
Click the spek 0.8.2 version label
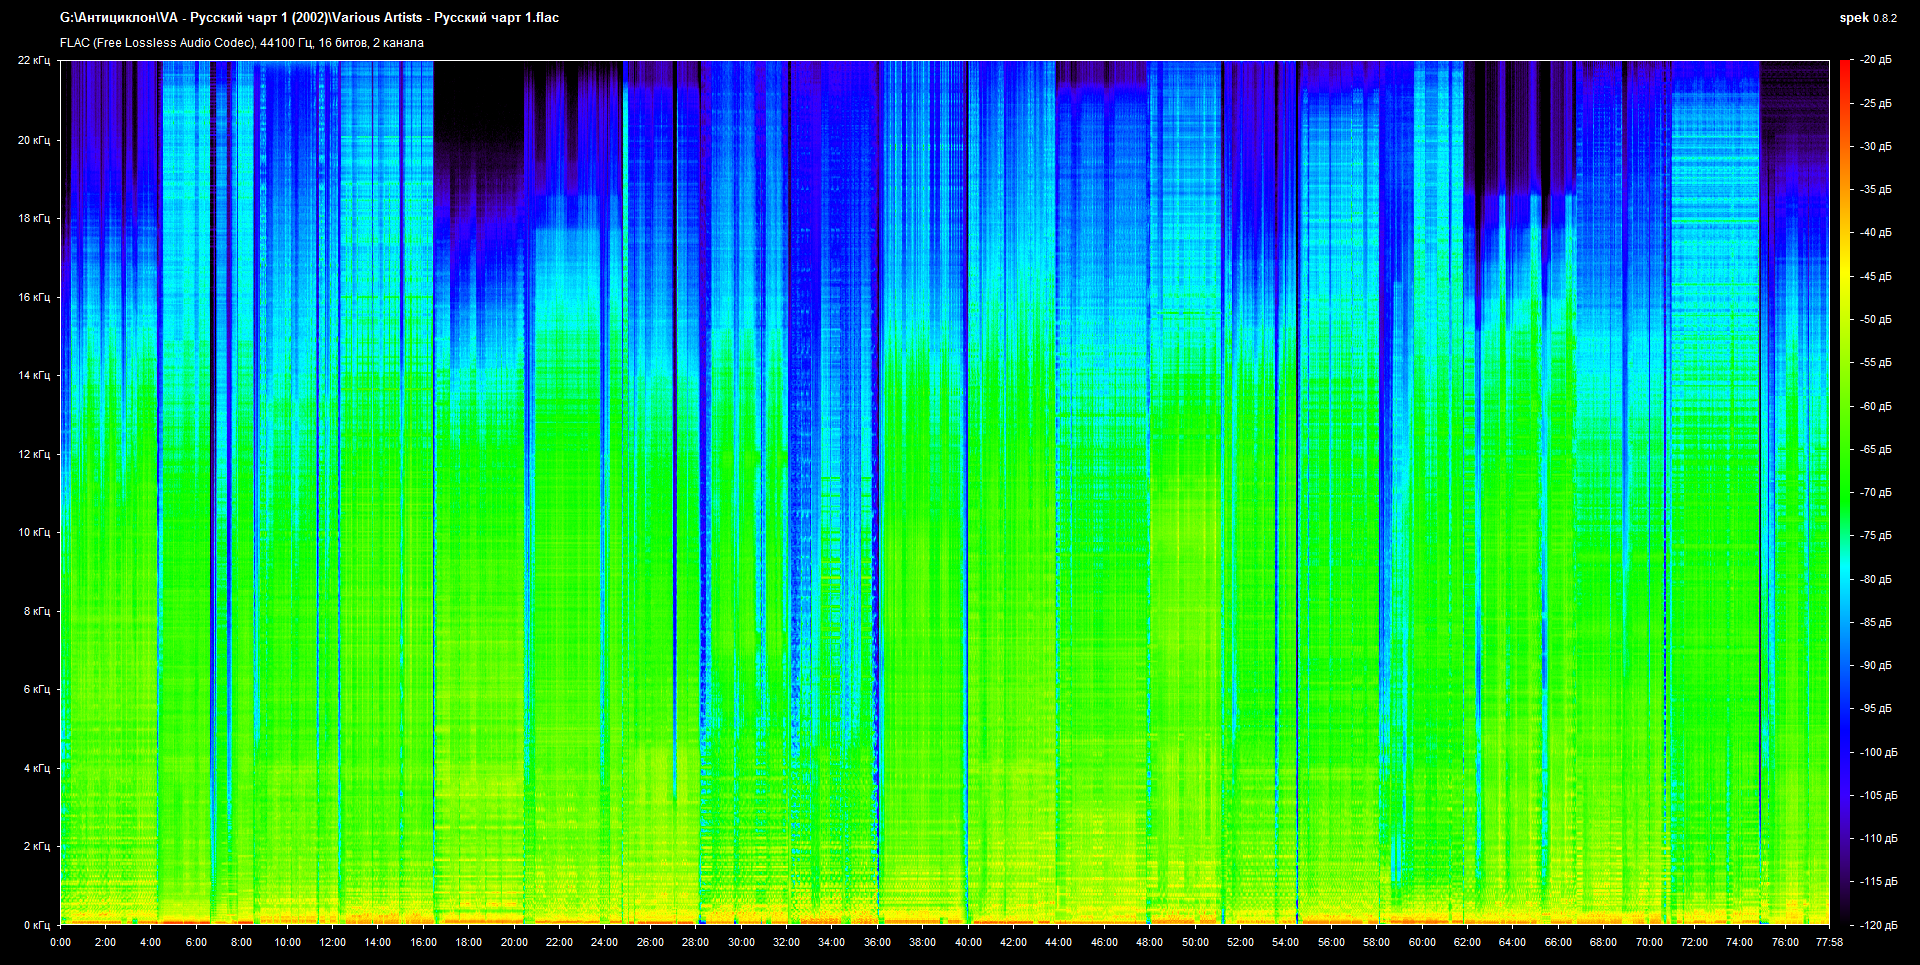click(1867, 18)
